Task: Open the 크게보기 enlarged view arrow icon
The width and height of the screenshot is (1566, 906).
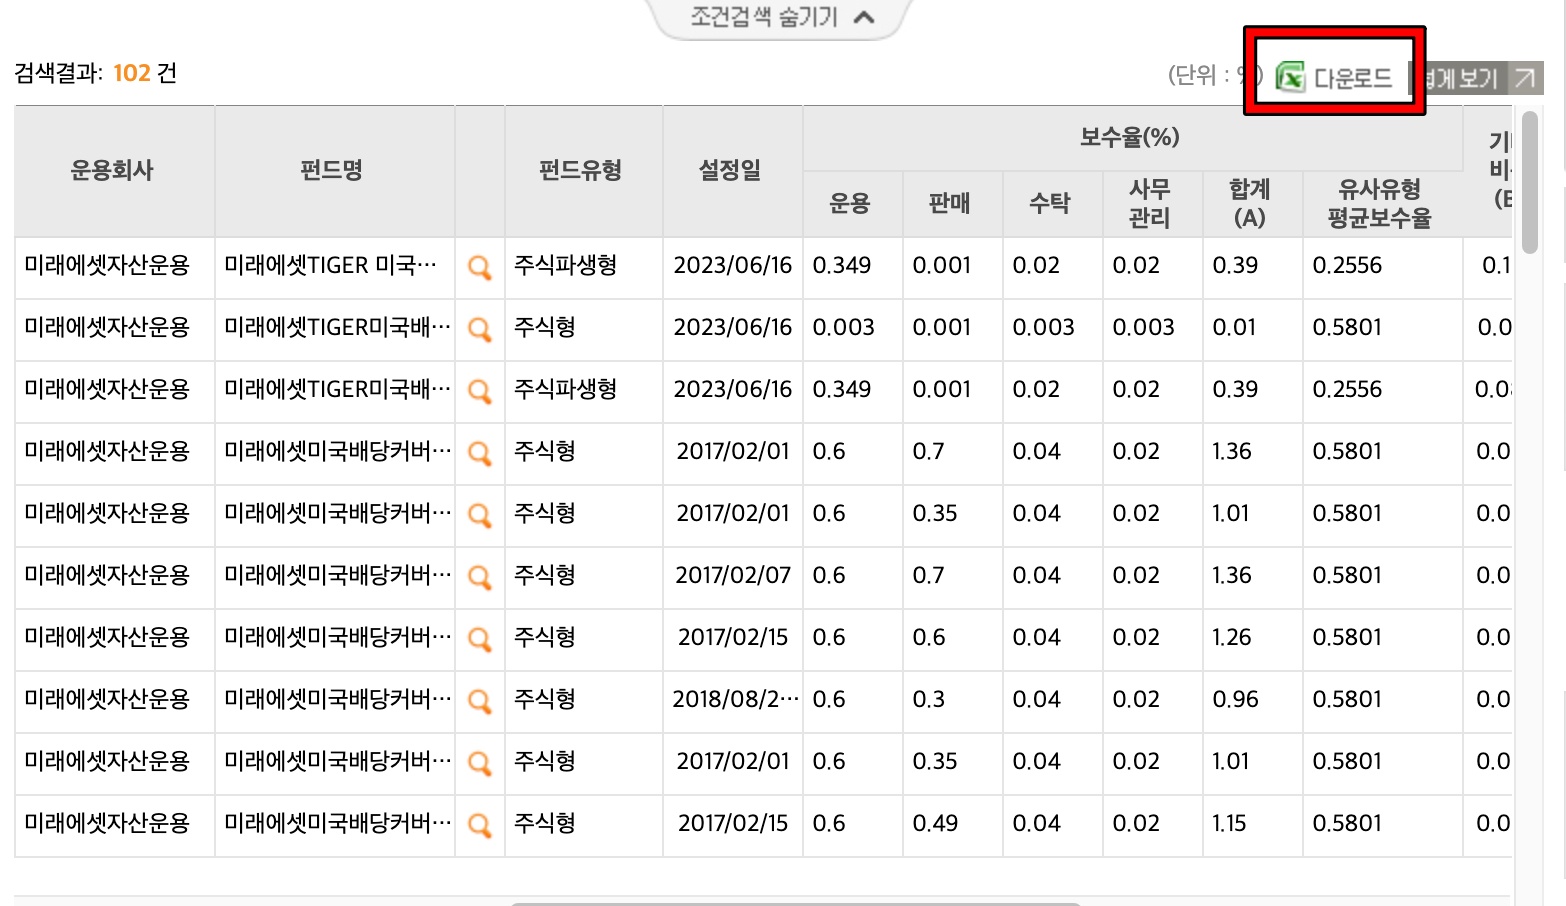Action: click(x=1524, y=78)
